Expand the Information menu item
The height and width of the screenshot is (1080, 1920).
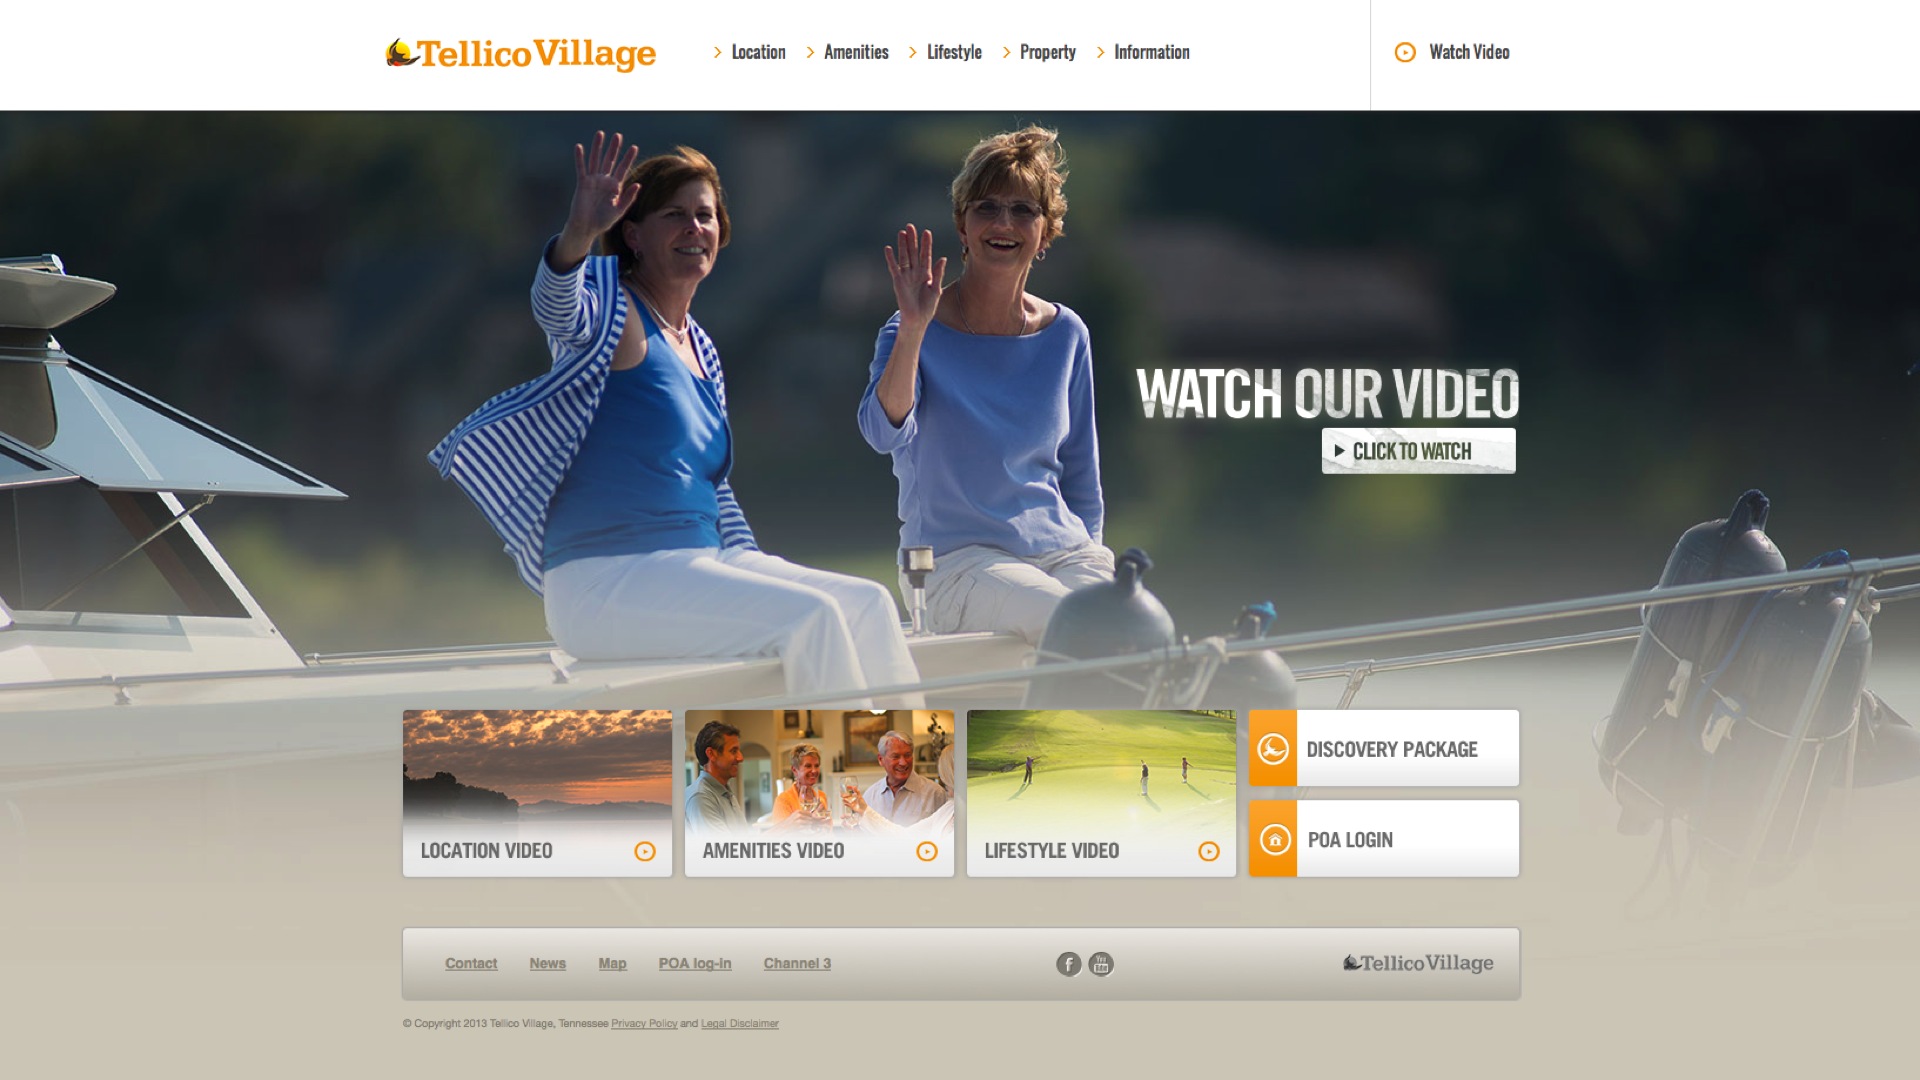(x=1151, y=52)
